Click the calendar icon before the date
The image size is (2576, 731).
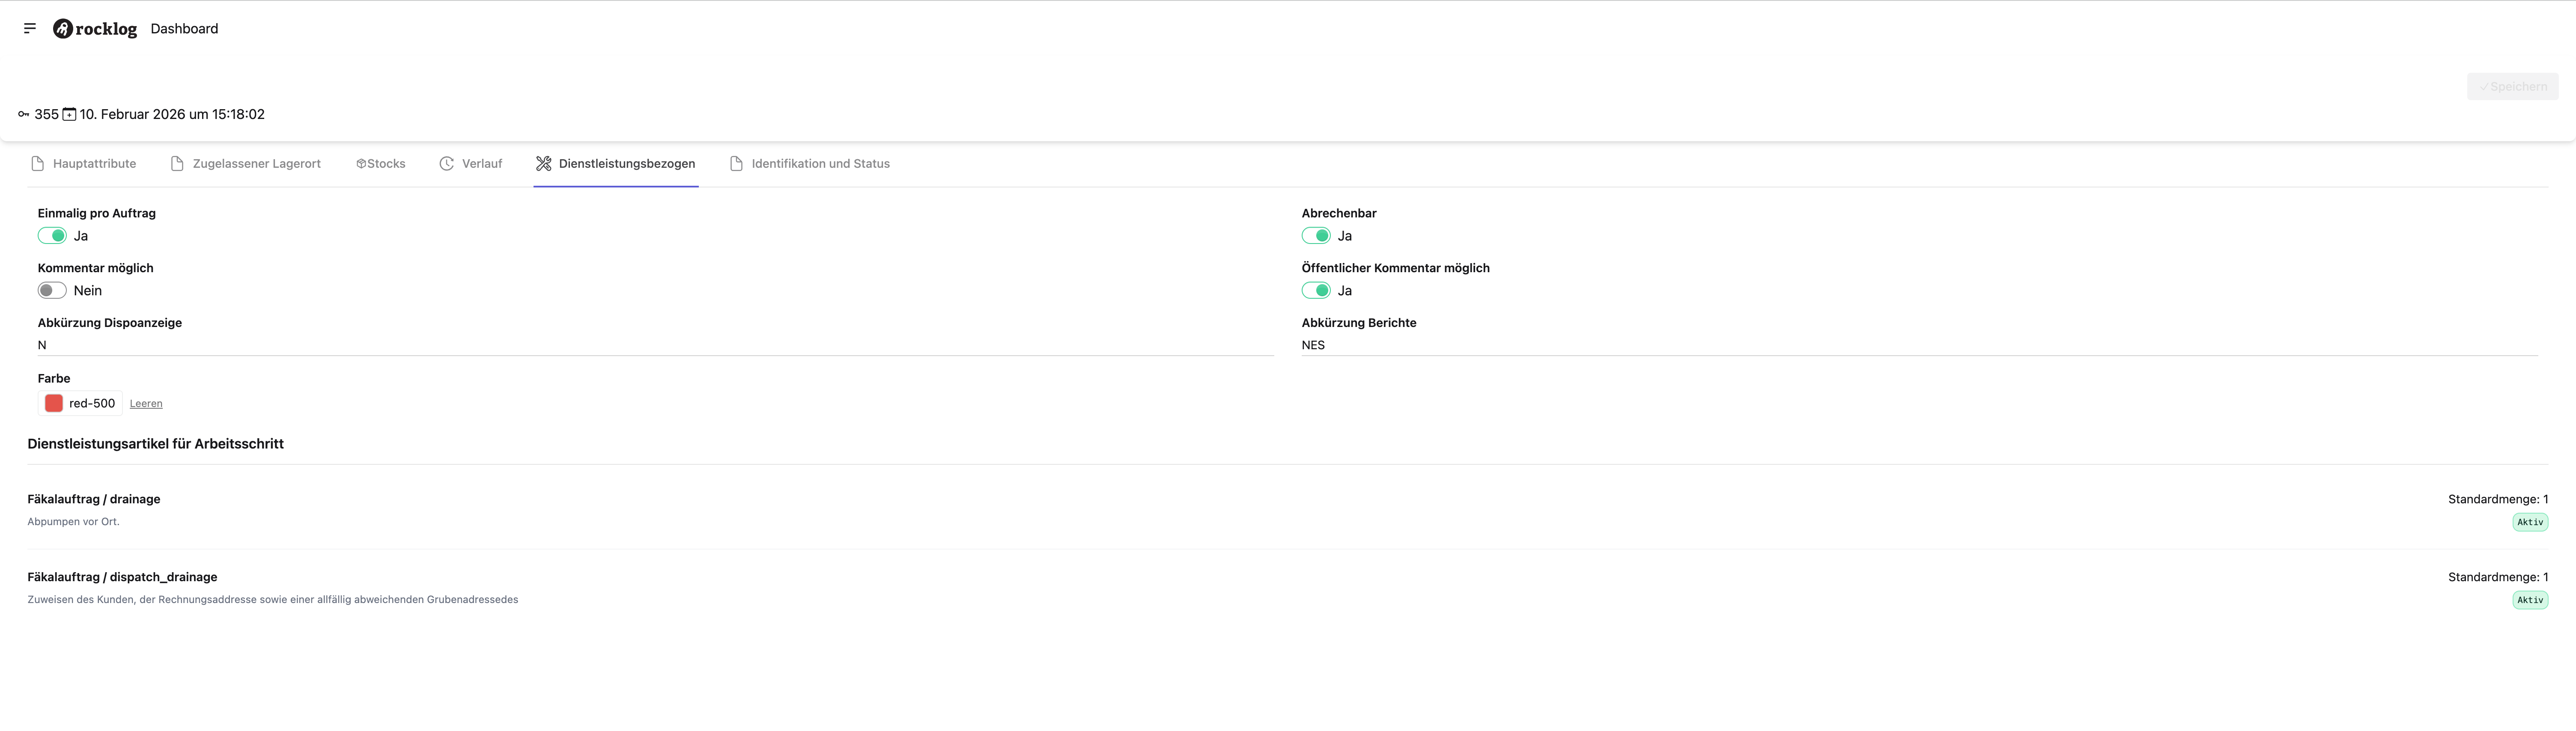(x=70, y=114)
